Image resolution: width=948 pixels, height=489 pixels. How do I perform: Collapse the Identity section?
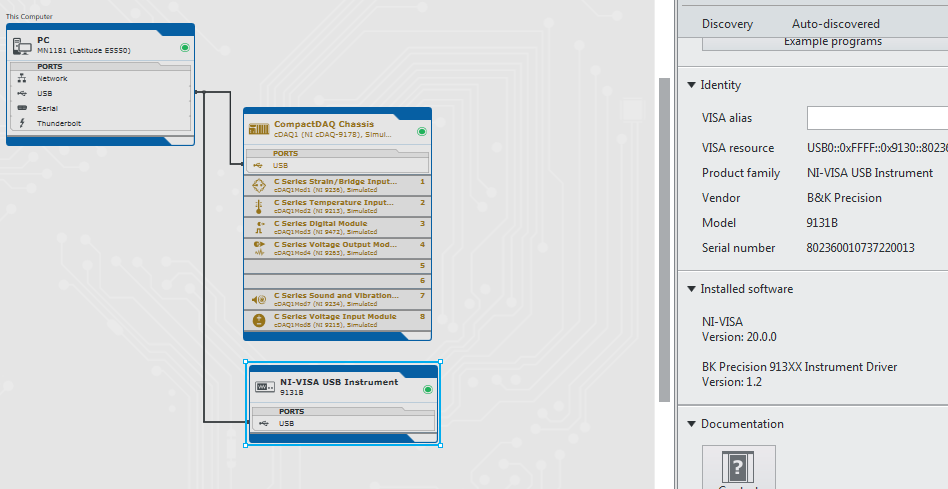(x=692, y=85)
